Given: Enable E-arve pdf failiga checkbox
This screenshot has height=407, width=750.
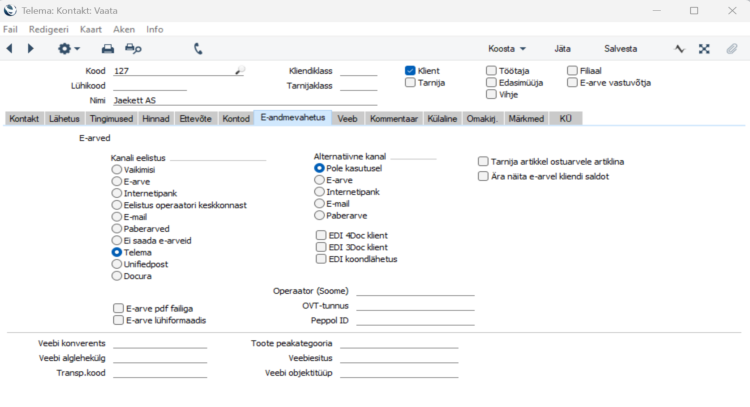Looking at the screenshot, I should point(118,308).
